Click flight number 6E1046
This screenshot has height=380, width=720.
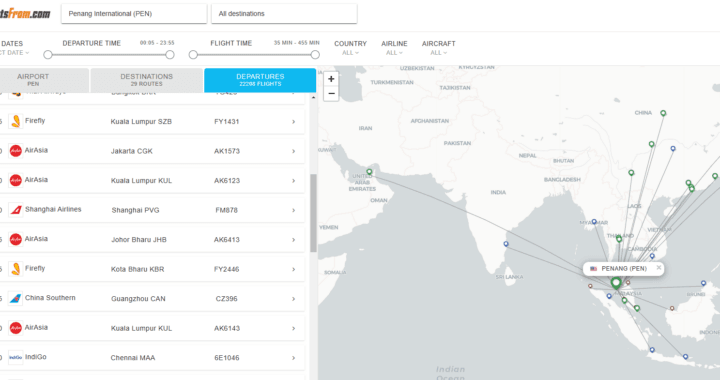tap(226, 358)
